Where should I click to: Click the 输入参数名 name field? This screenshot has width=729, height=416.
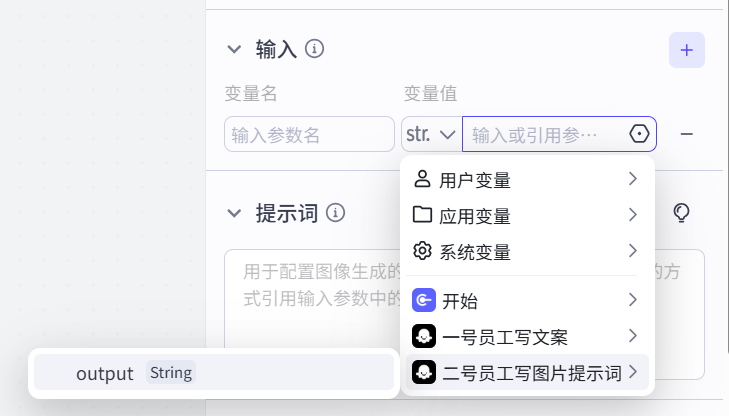click(309, 134)
